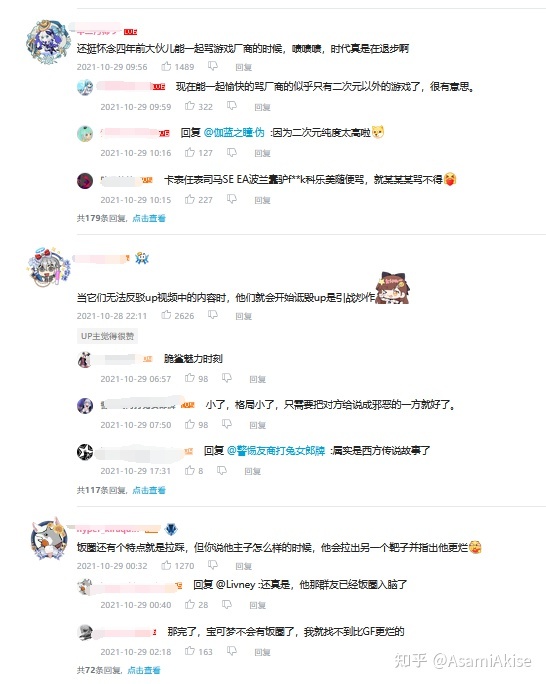The height and width of the screenshot is (684, 546).
Task: Reply to the 2021-10-29 17:31 comment
Action: 253,471
